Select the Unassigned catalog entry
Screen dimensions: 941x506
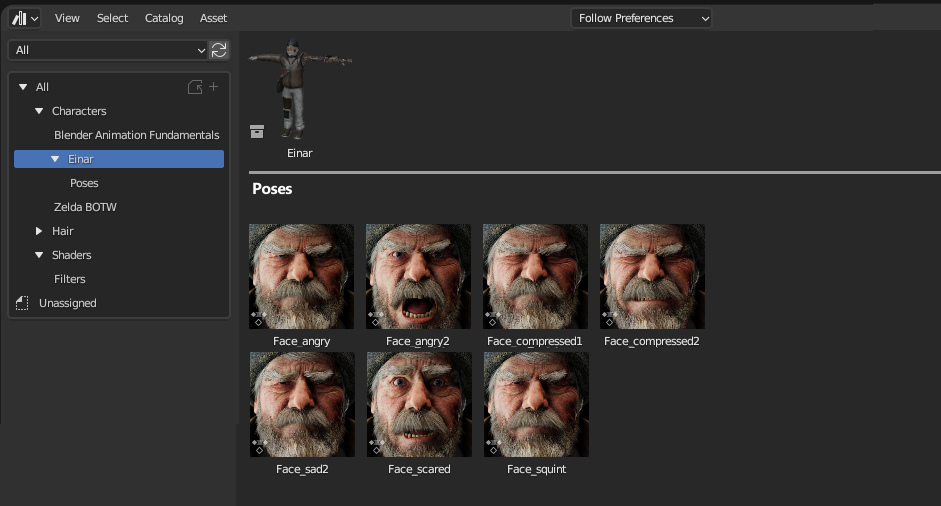(67, 303)
